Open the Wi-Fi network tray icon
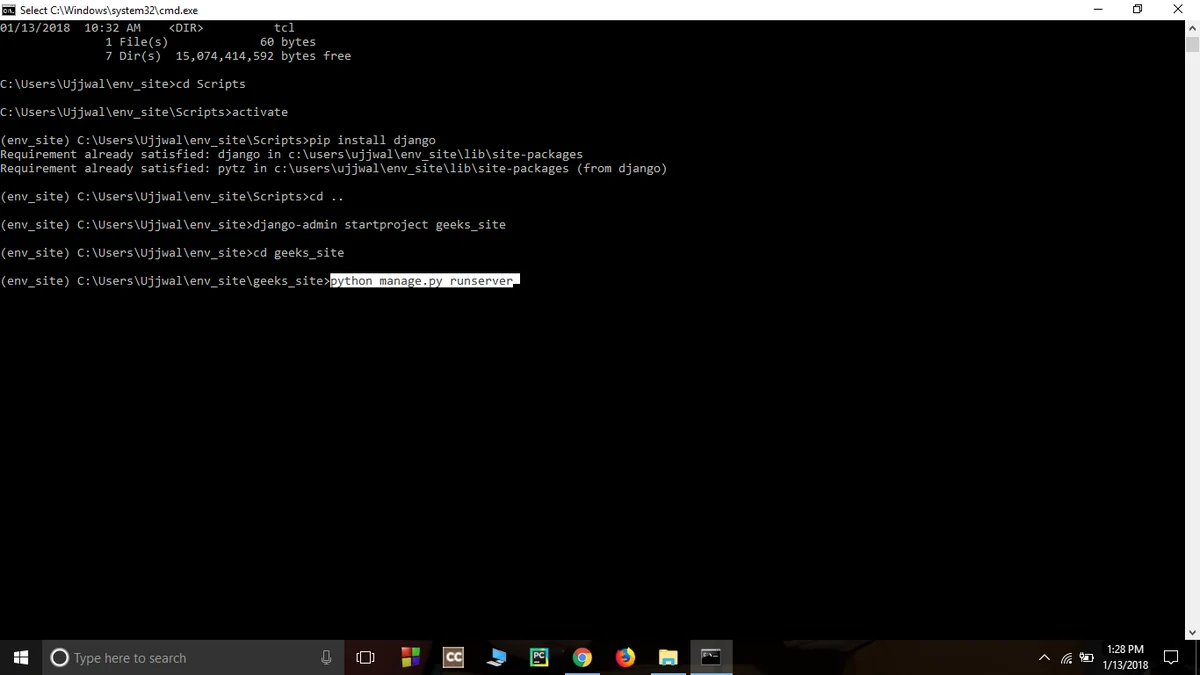Image resolution: width=1200 pixels, height=675 pixels. tap(1067, 658)
